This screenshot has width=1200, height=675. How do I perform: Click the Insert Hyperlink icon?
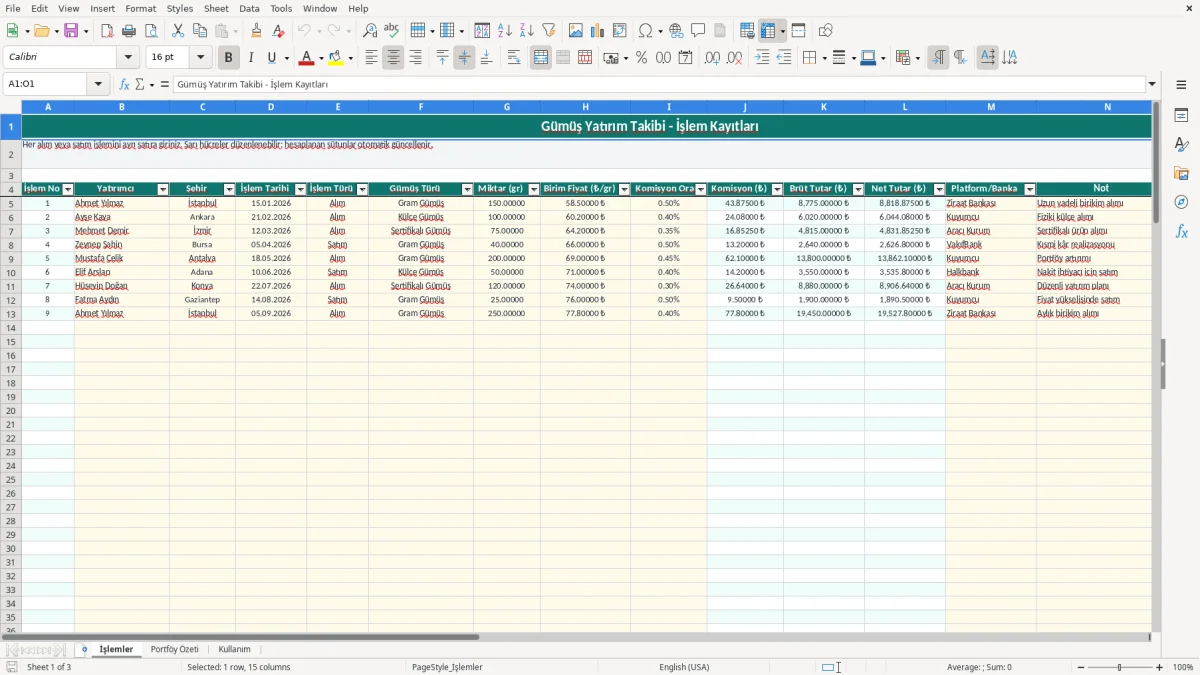[676, 31]
